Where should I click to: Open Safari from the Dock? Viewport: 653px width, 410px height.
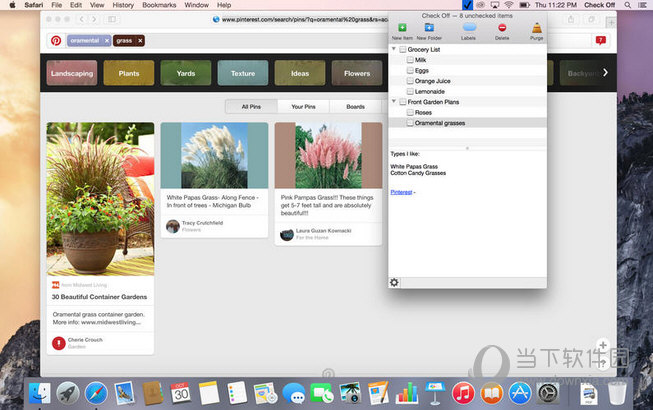[96, 393]
